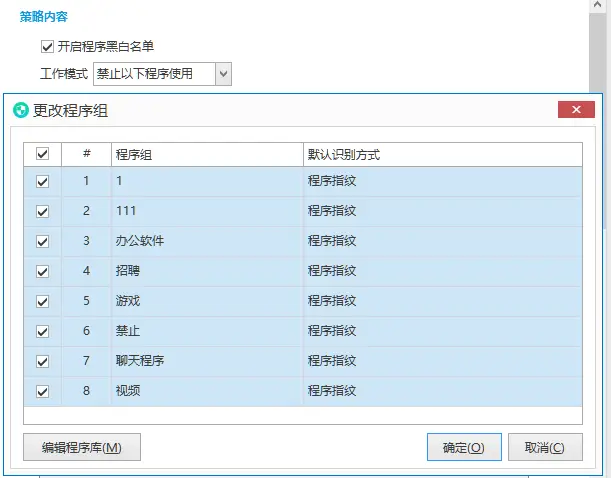Toggle checkbox for 办公软件 group
Viewport: 611px width, 478px height.
click(x=42, y=241)
